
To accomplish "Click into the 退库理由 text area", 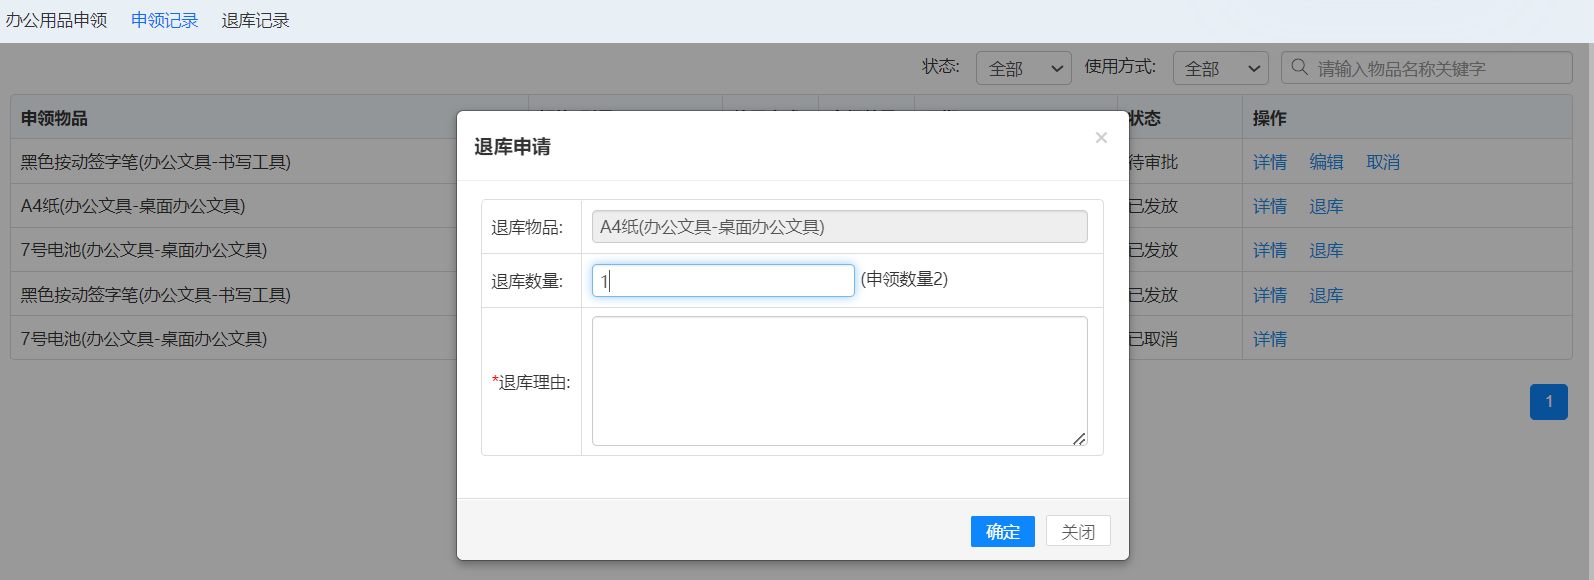I will point(838,381).
